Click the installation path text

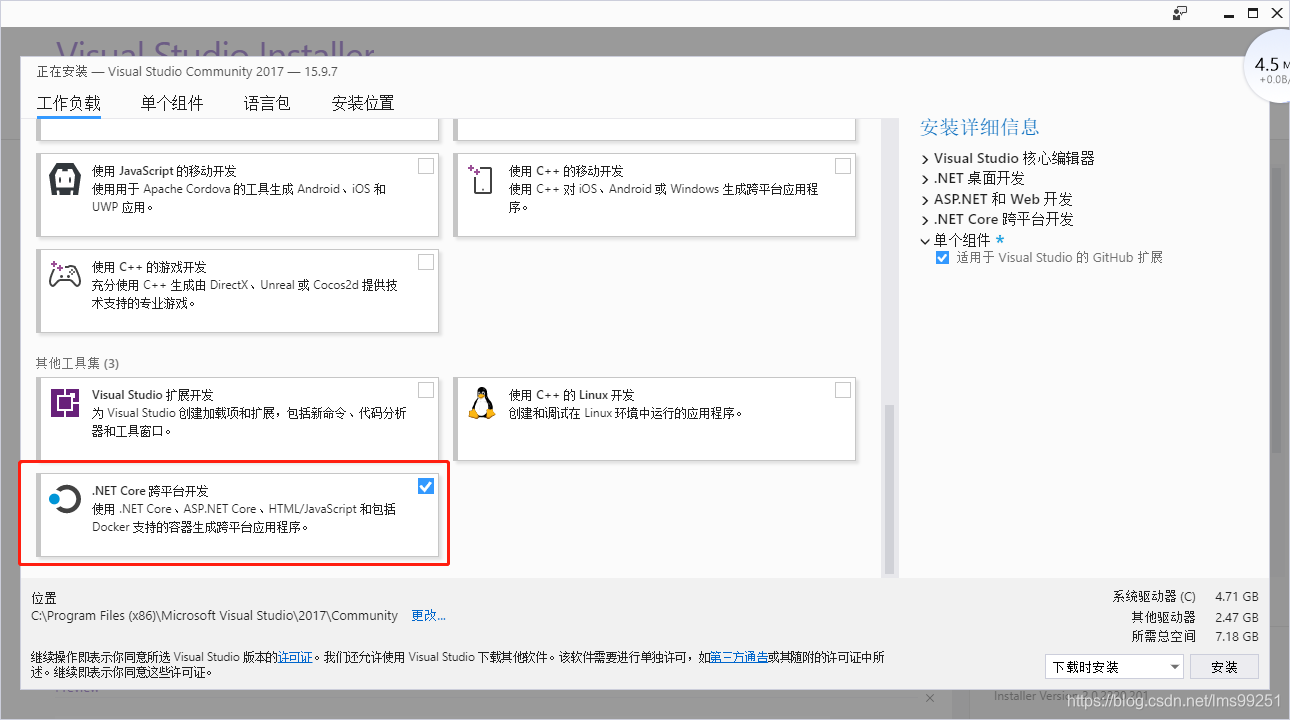(215, 615)
